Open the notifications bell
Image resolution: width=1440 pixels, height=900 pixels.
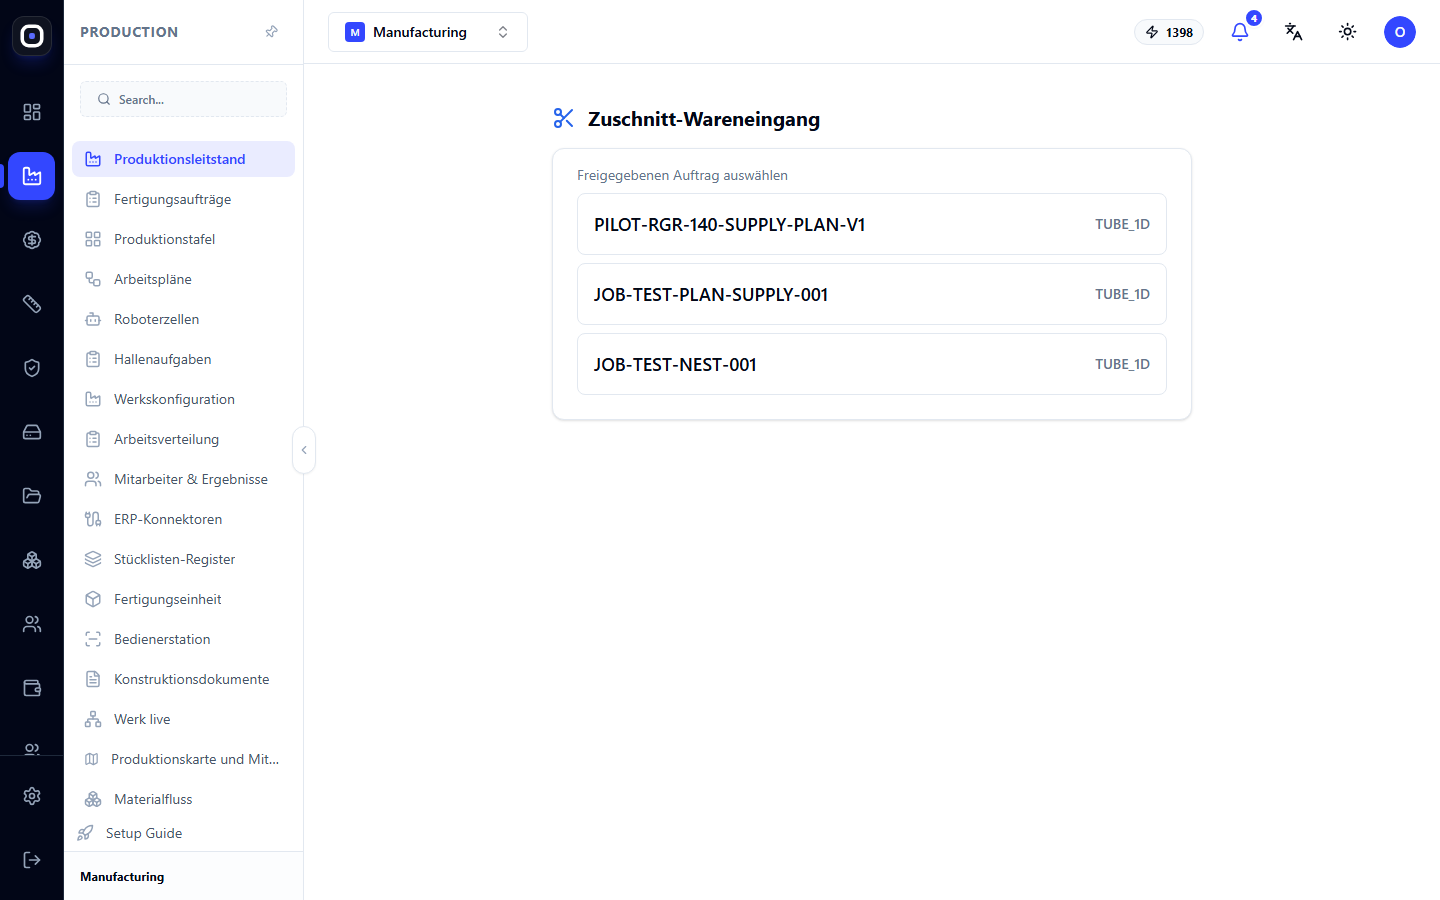point(1240,32)
